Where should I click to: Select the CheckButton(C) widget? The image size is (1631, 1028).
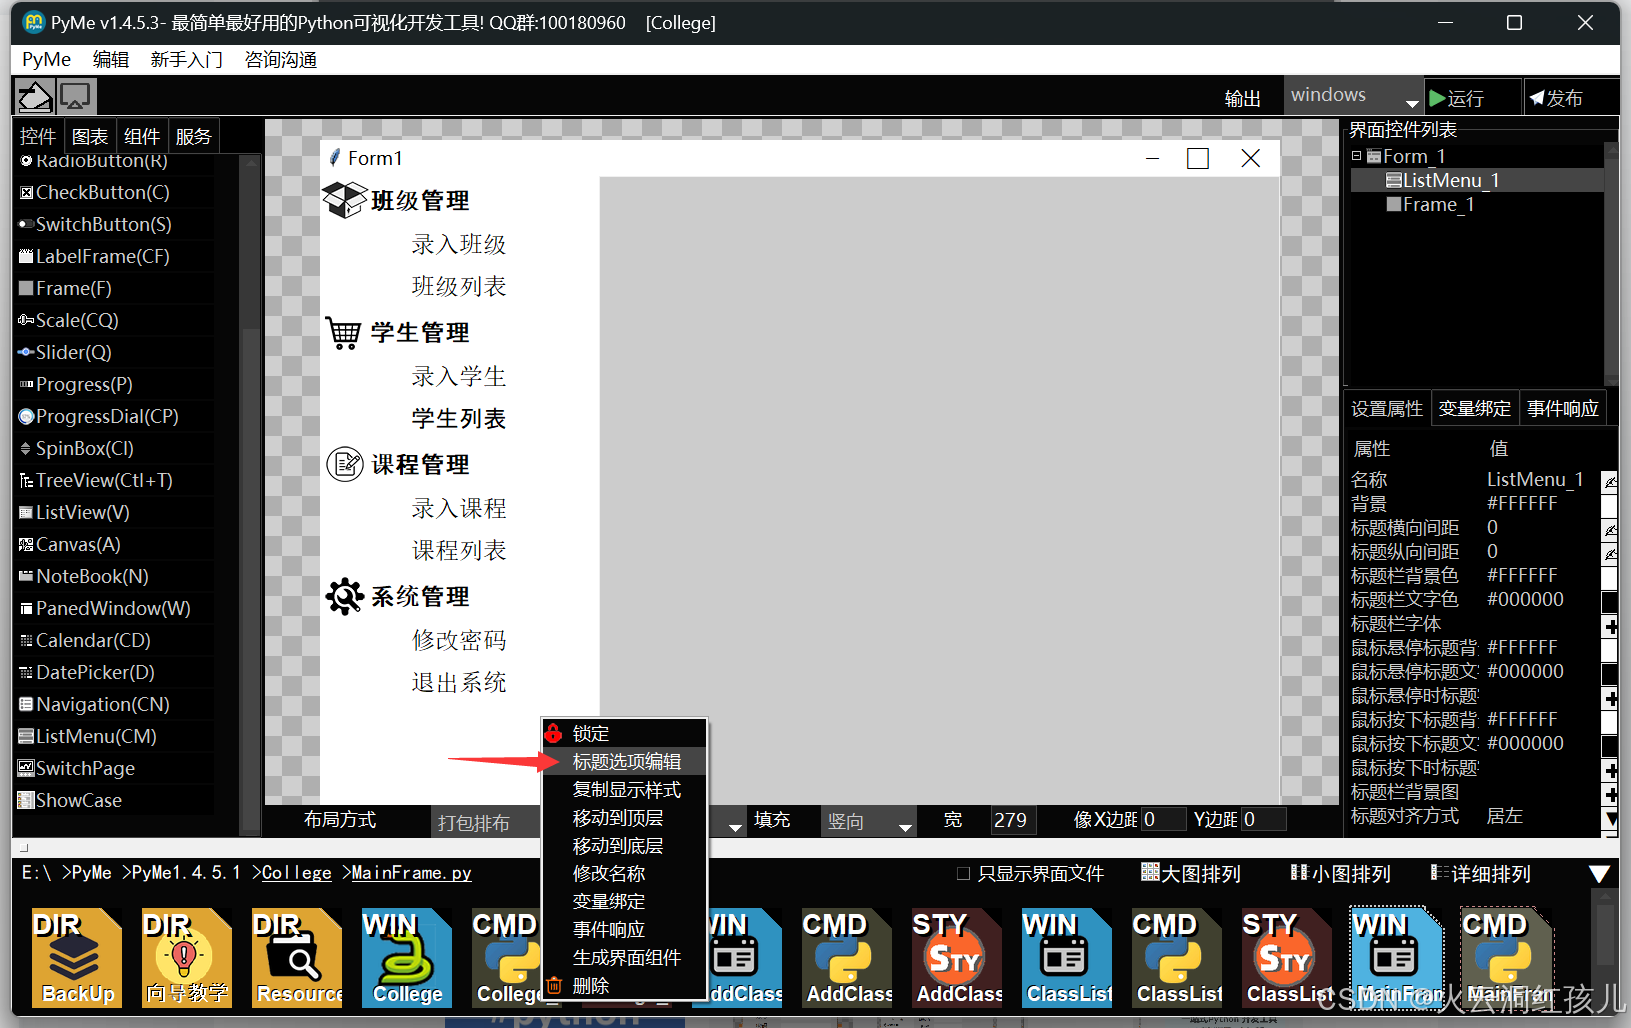tap(95, 192)
